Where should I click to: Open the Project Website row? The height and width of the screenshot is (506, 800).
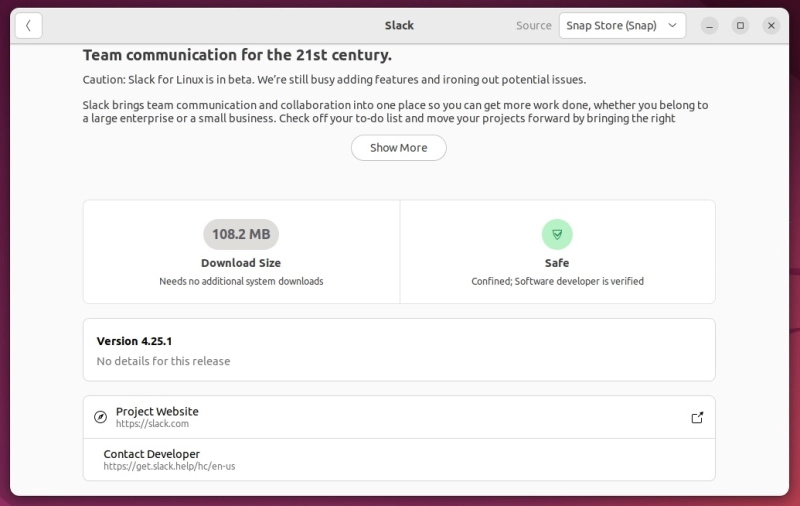point(399,417)
